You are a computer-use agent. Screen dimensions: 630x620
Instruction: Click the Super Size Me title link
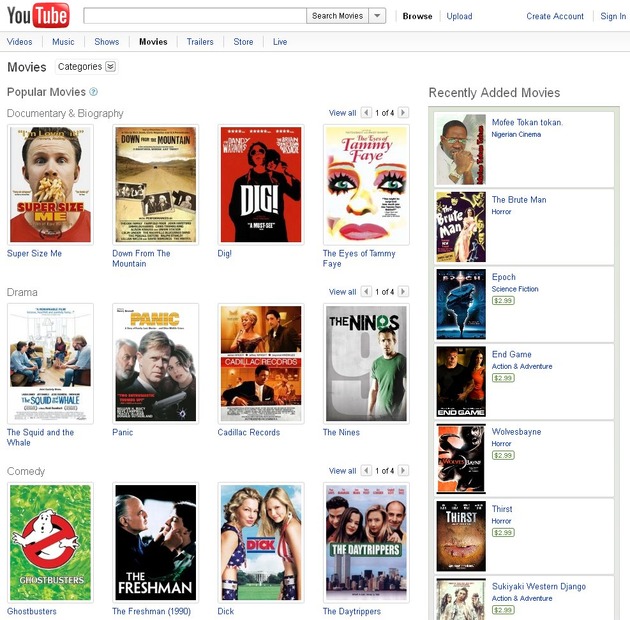pyautogui.click(x=34, y=254)
